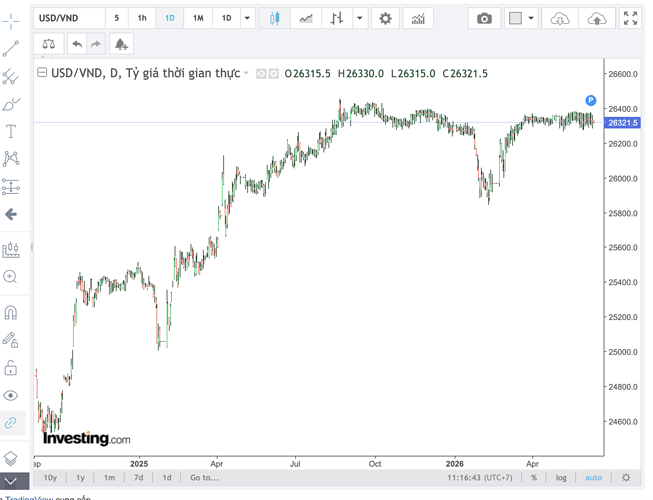Open the TradingView link
Viewport: 653px width, 500px height.
[x=29, y=498]
